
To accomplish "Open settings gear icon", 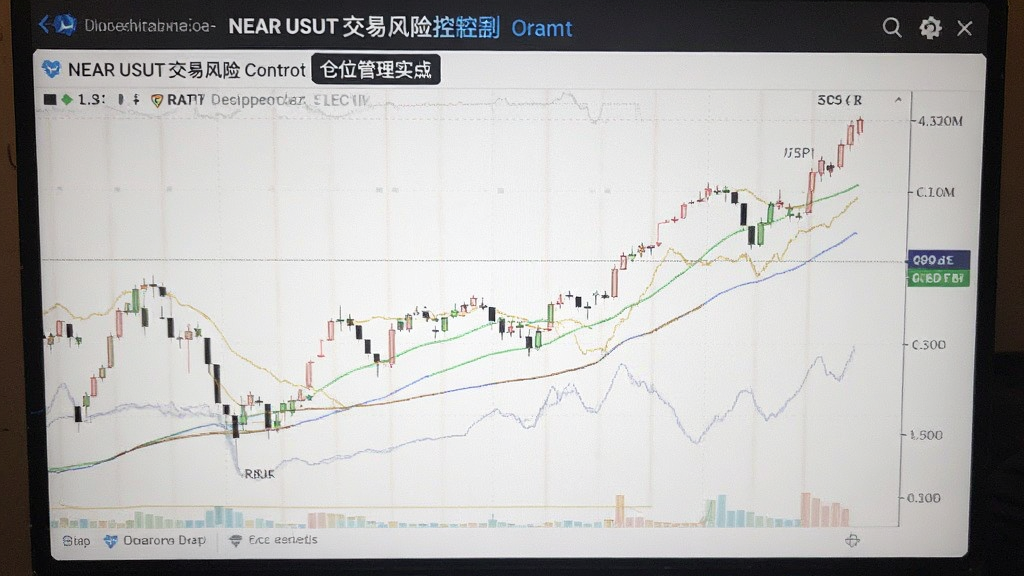I will 930,28.
